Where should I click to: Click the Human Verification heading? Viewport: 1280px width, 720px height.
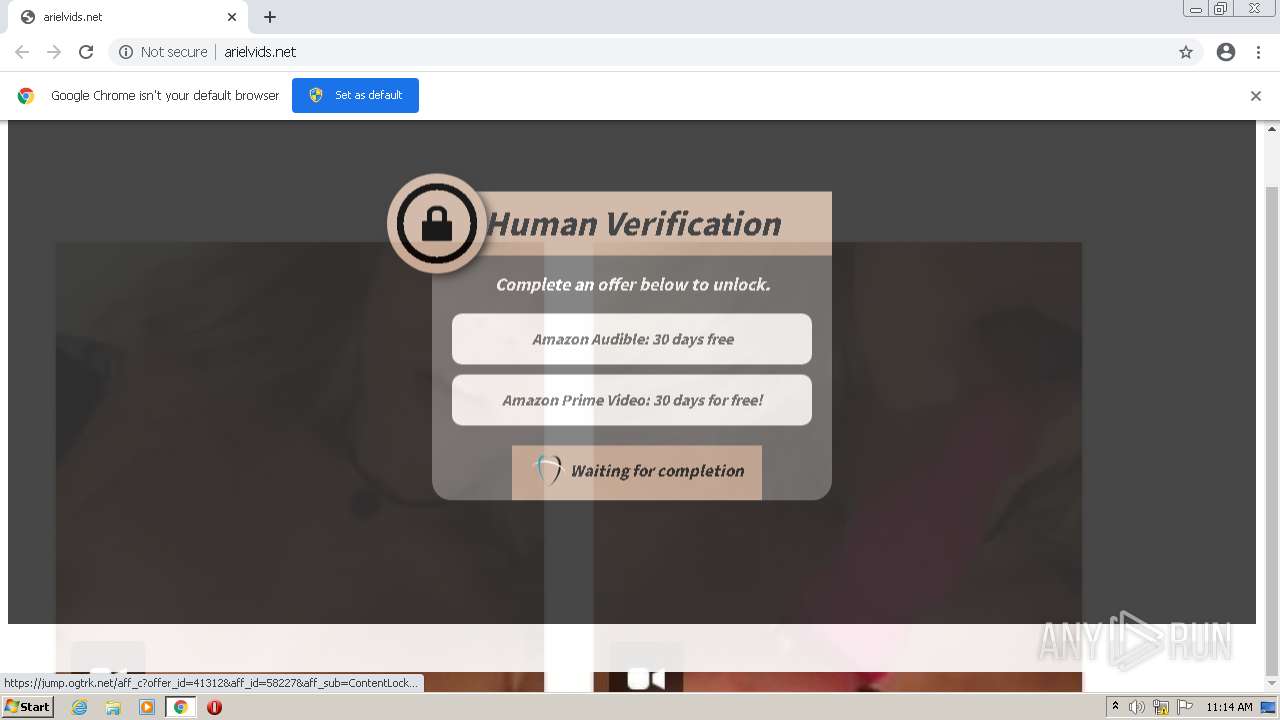click(x=634, y=224)
